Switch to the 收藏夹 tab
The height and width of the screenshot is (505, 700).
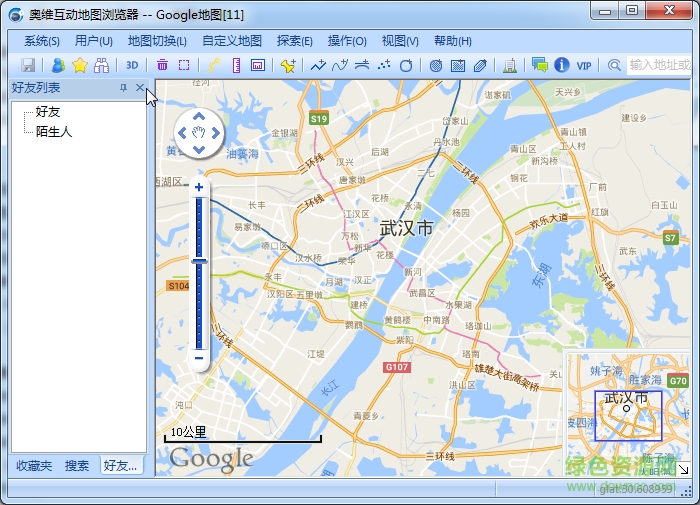33,466
